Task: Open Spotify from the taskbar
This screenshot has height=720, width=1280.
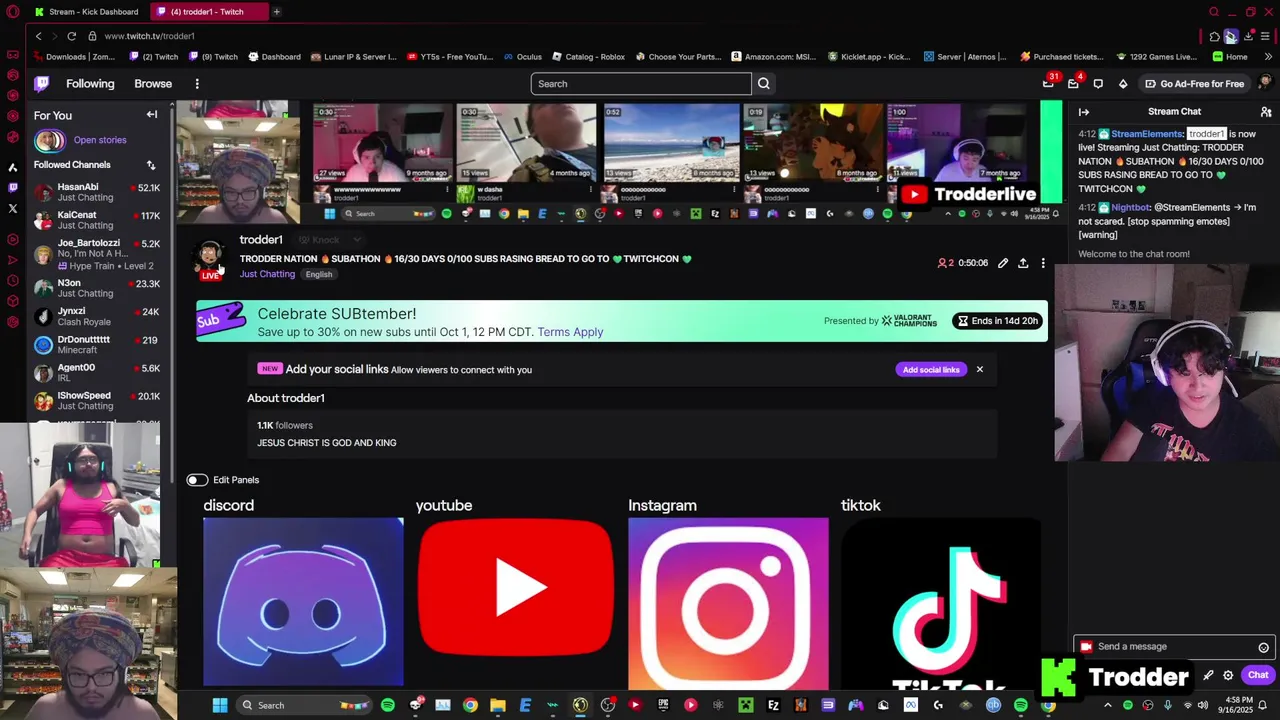Action: pyautogui.click(x=388, y=705)
